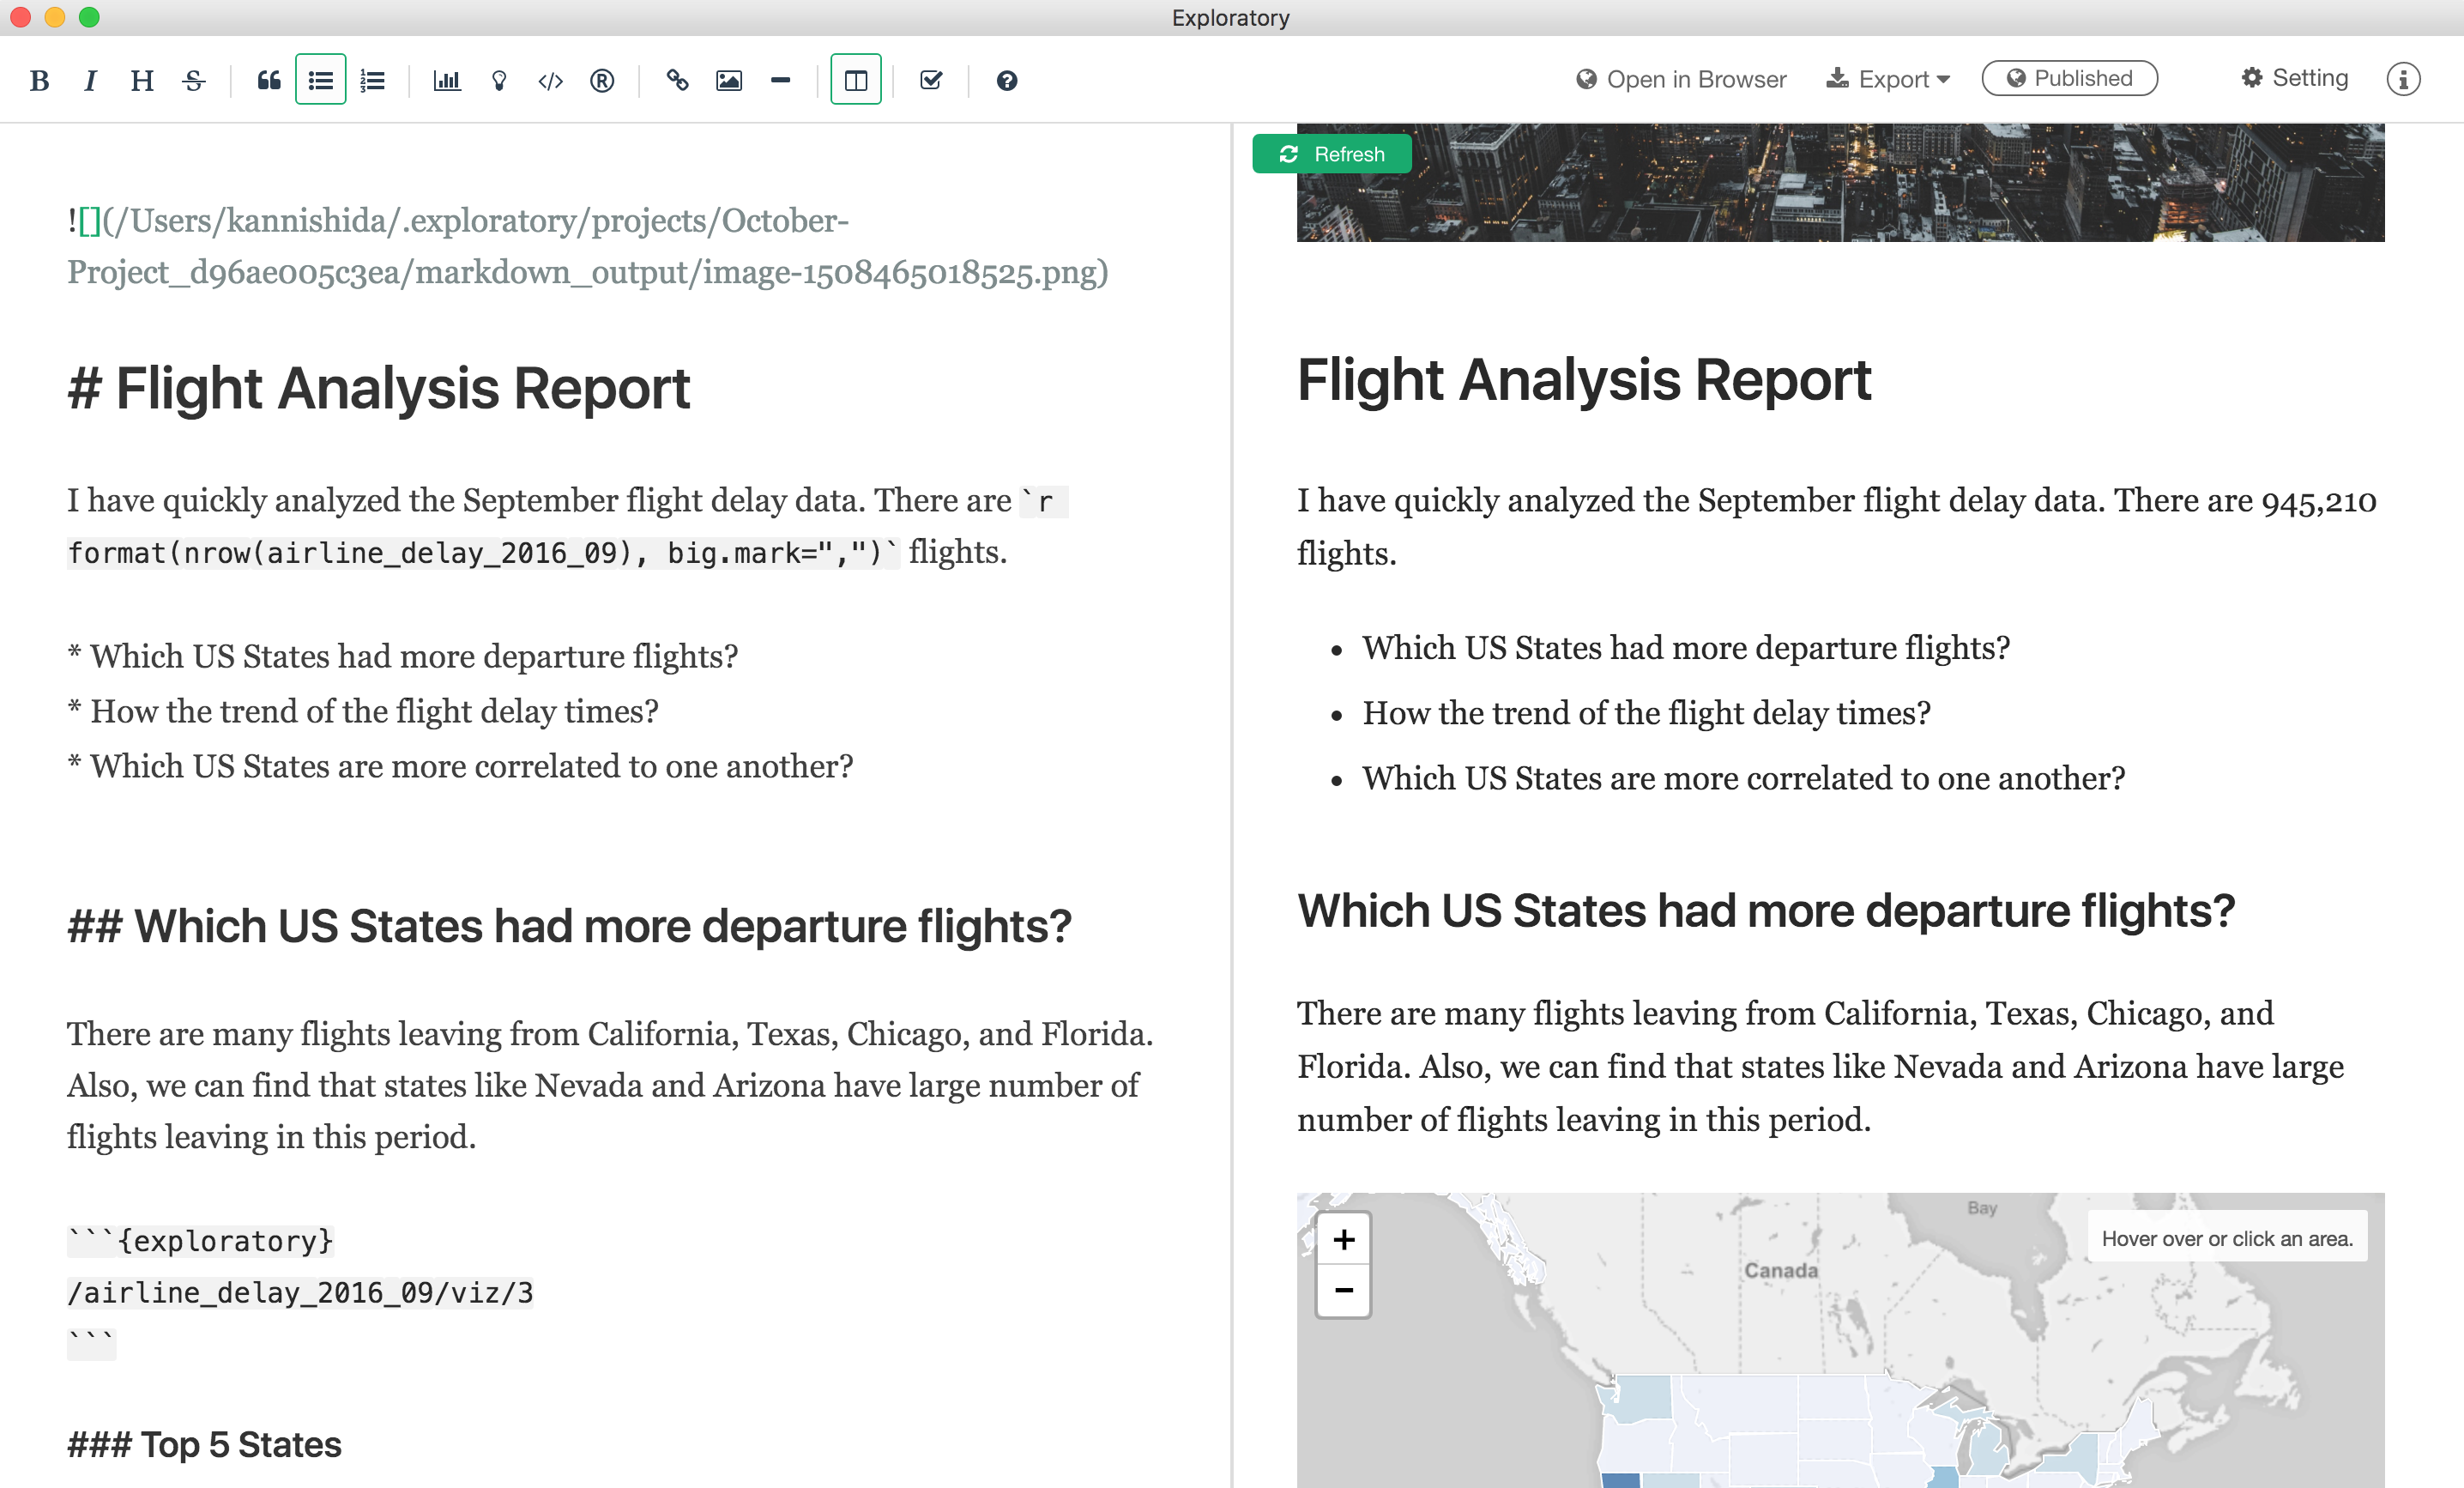2464x1488 pixels.
Task: Insert a heading with H icon
Action: tap(142, 80)
